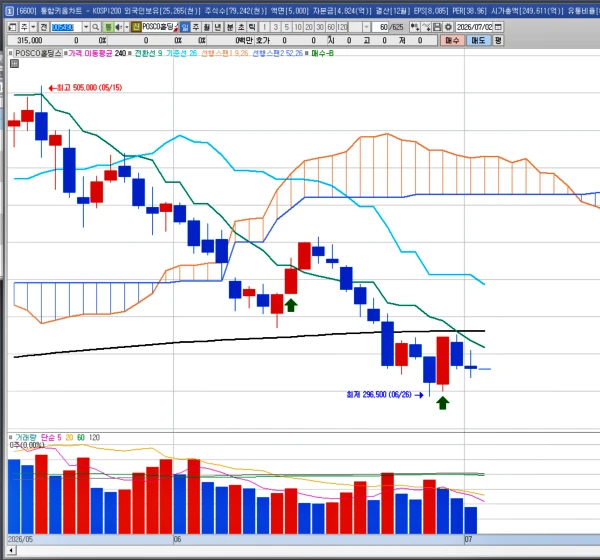
Task: Click the green 통 integration icon
Action: [x=109, y=27]
